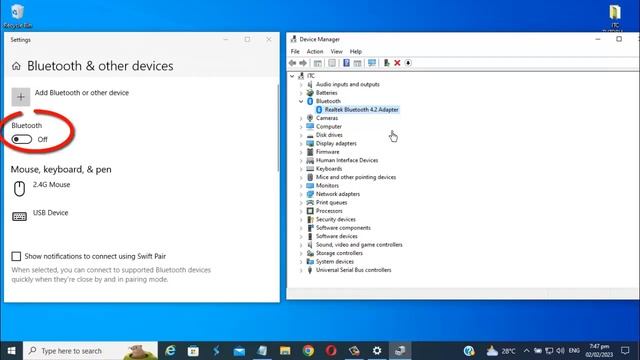This screenshot has width=640, height=360.
Task: Collapse the Bluetooth category
Action: coord(301,101)
